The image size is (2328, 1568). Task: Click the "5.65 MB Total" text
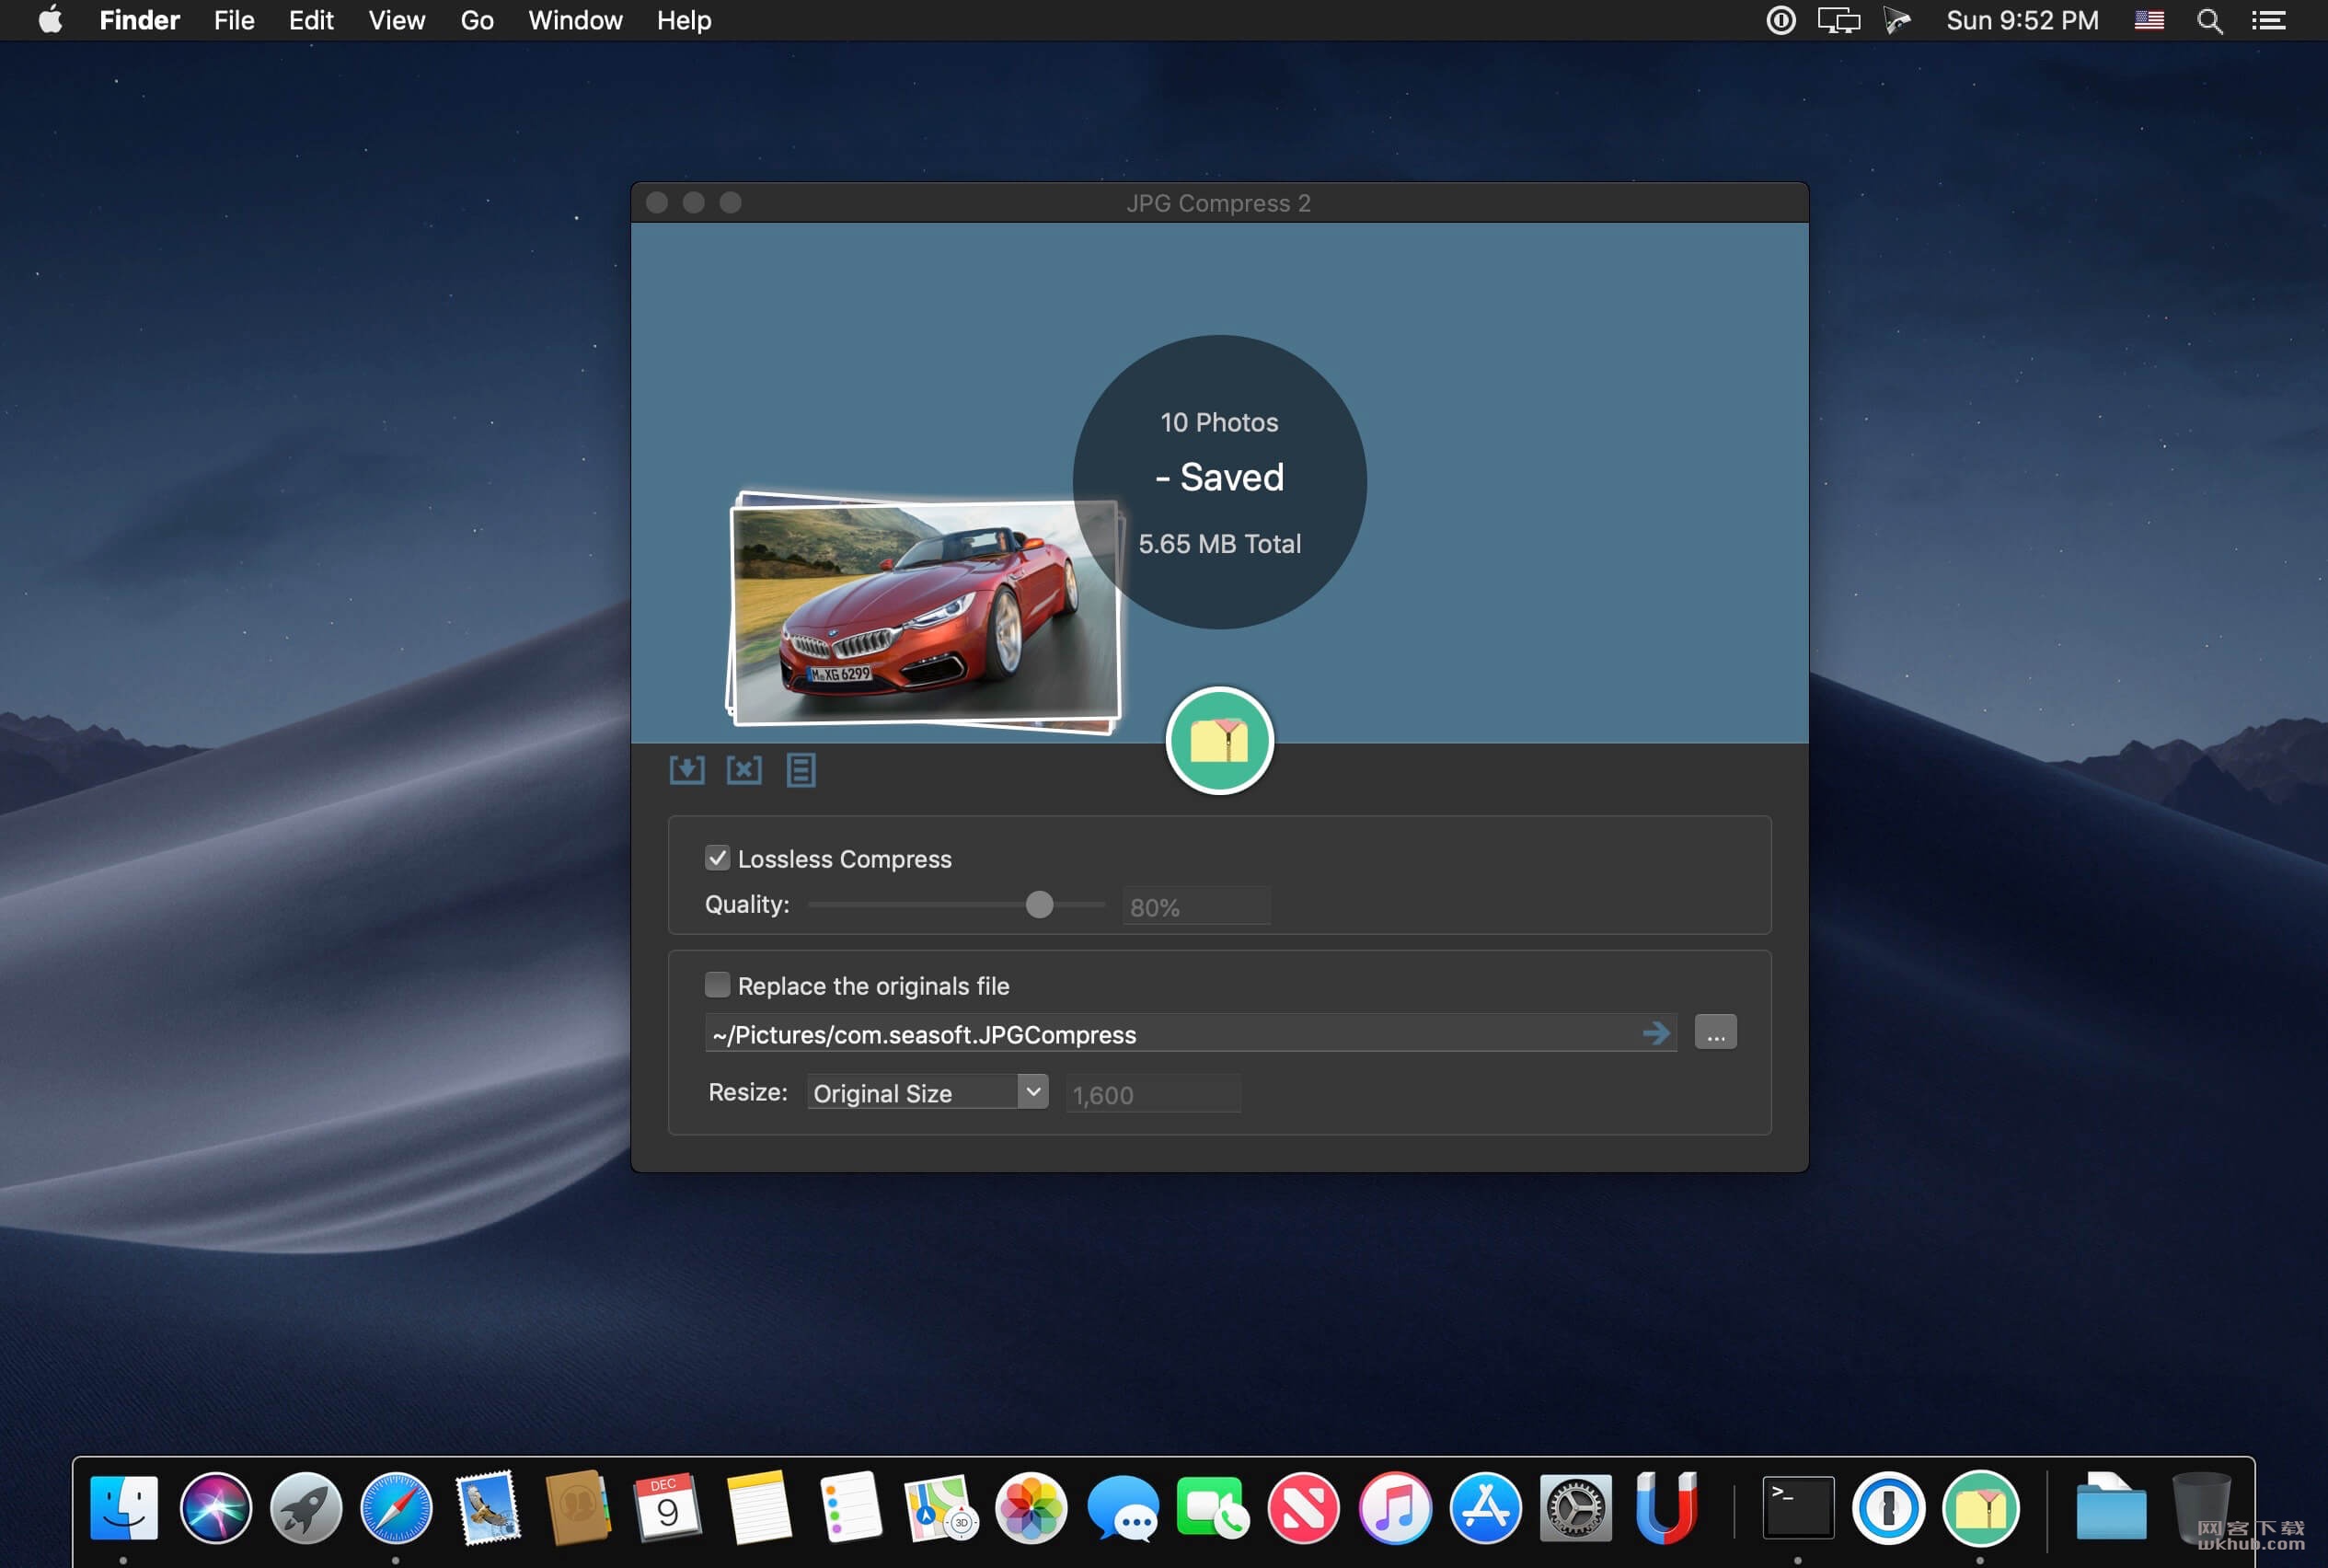(1219, 543)
